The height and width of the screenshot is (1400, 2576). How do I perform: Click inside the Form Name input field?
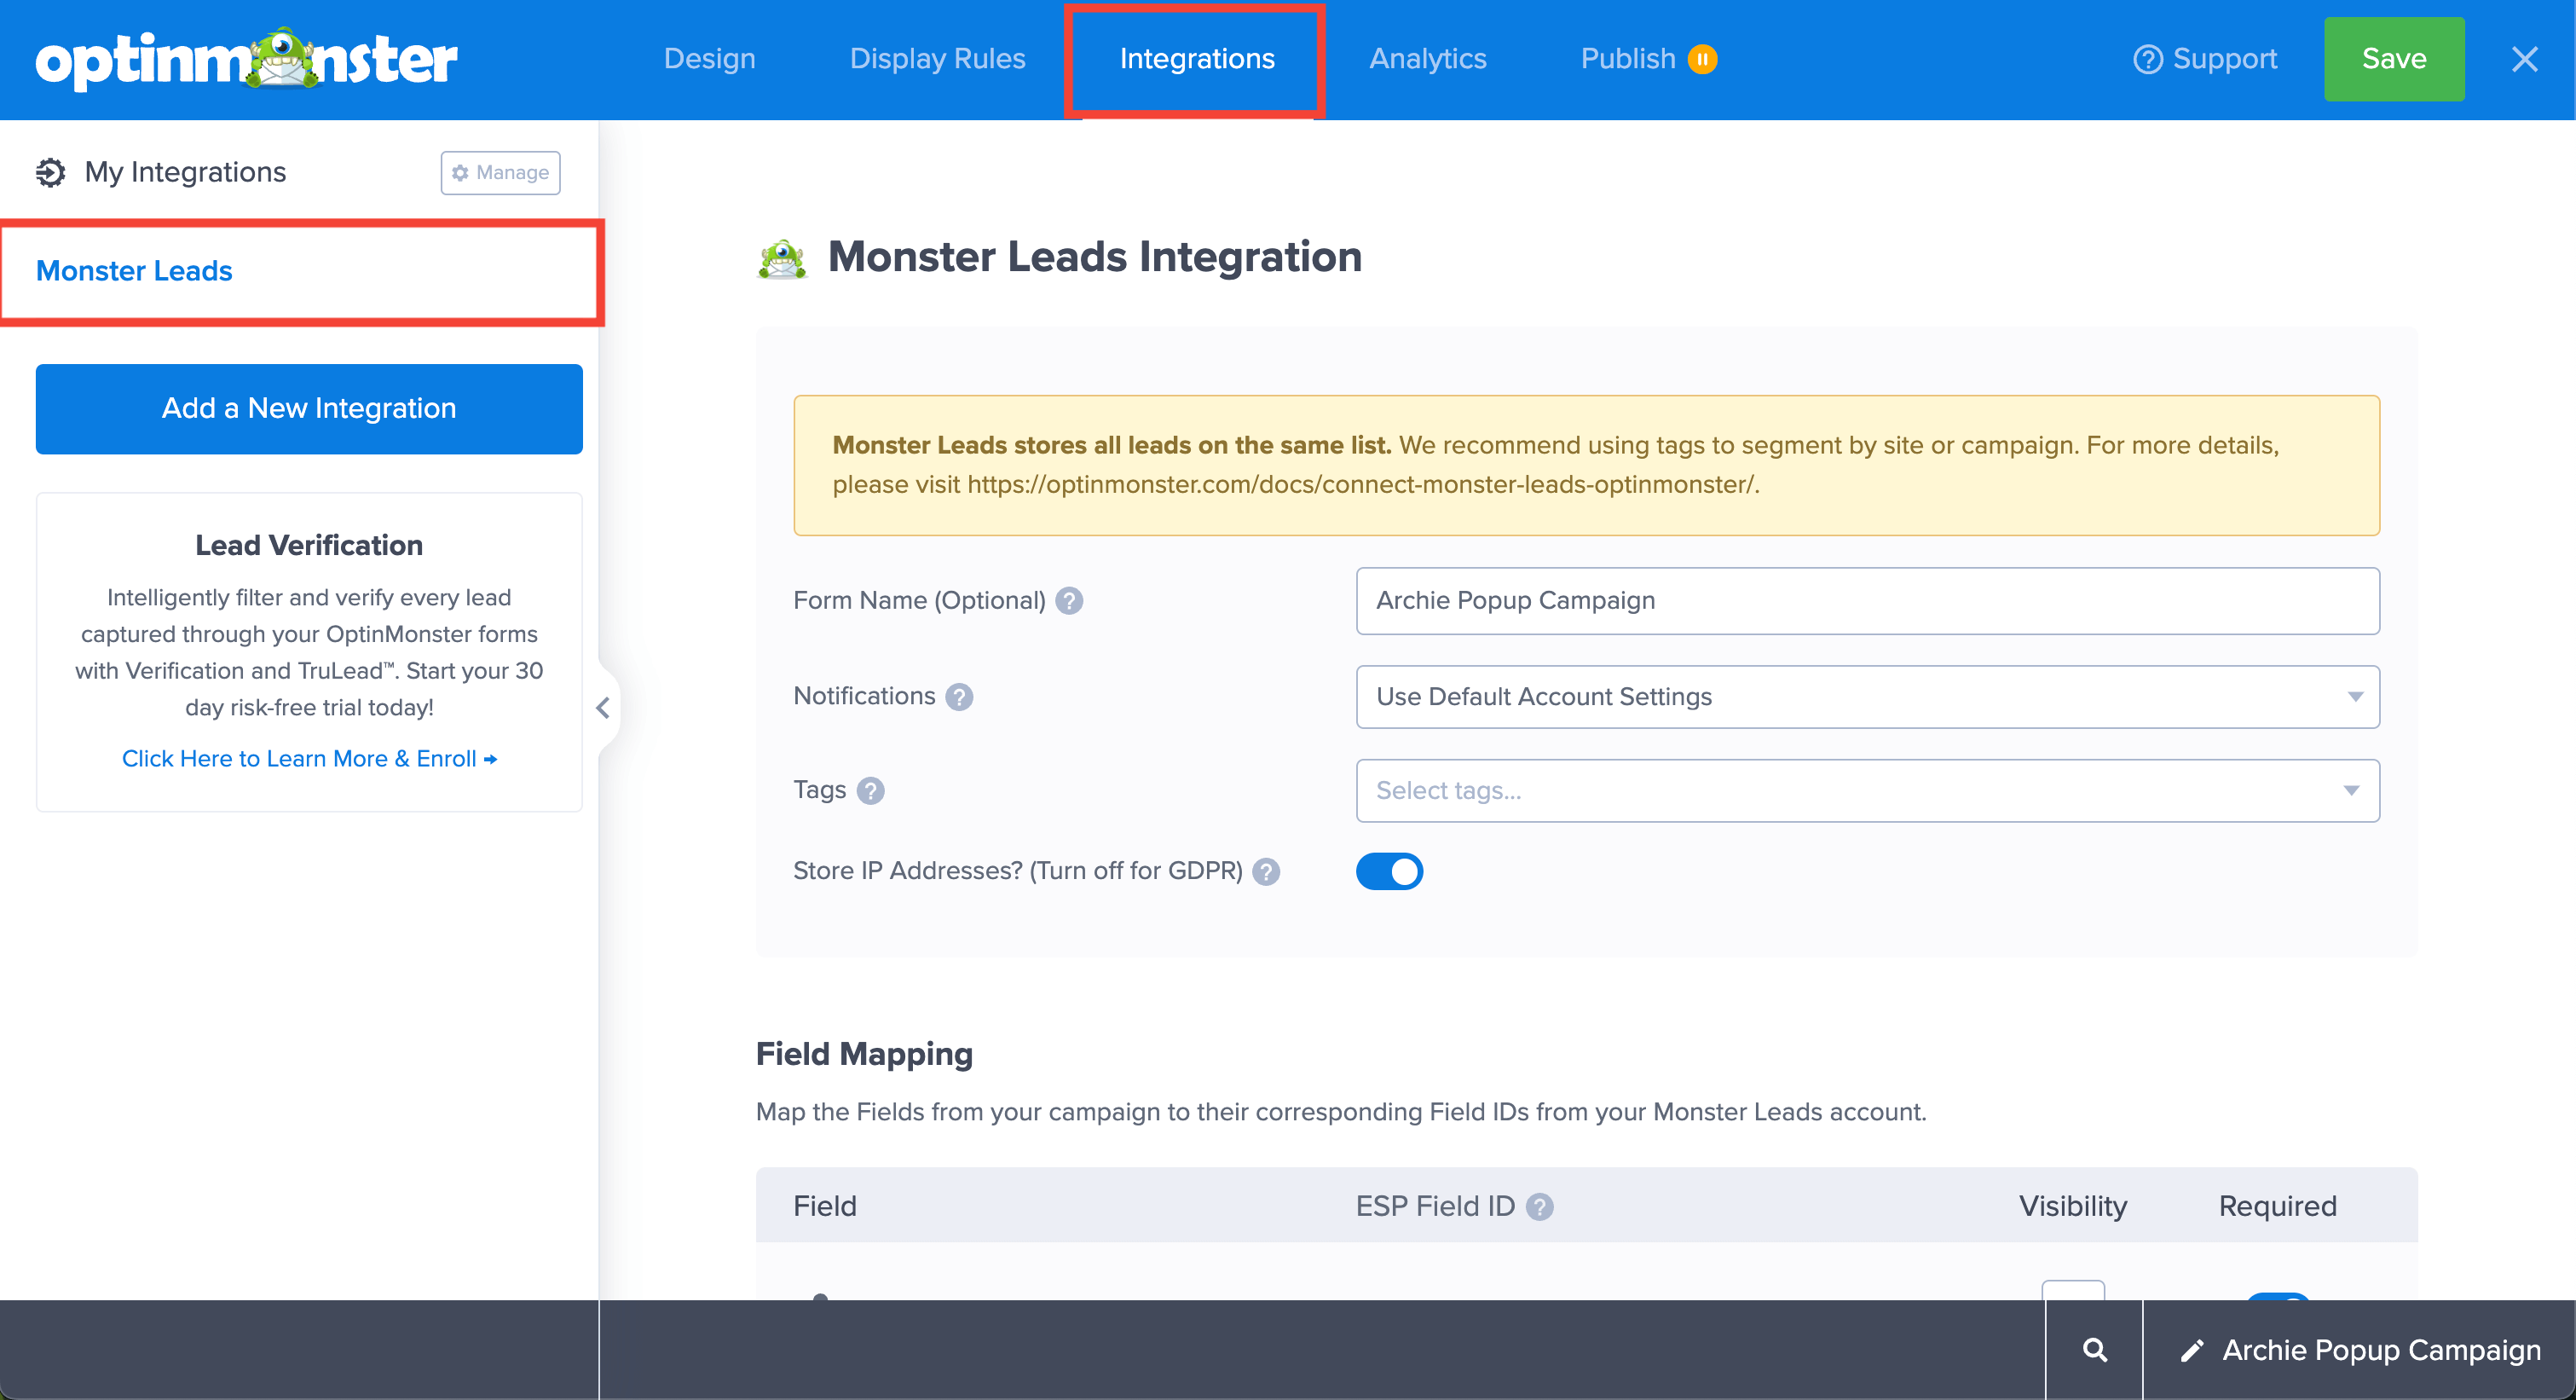[1866, 601]
